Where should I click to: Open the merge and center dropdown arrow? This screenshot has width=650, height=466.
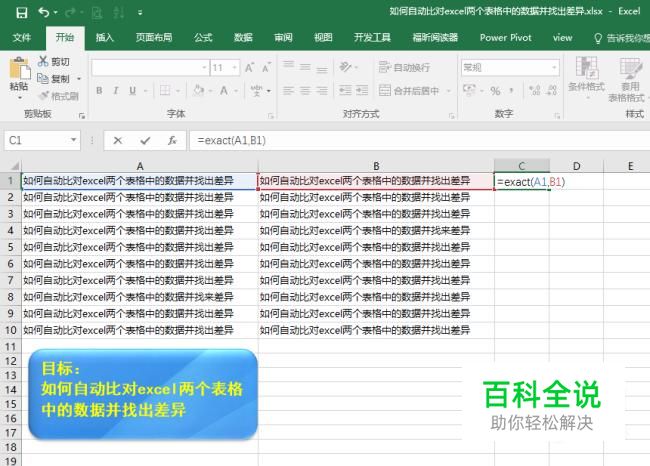448,91
